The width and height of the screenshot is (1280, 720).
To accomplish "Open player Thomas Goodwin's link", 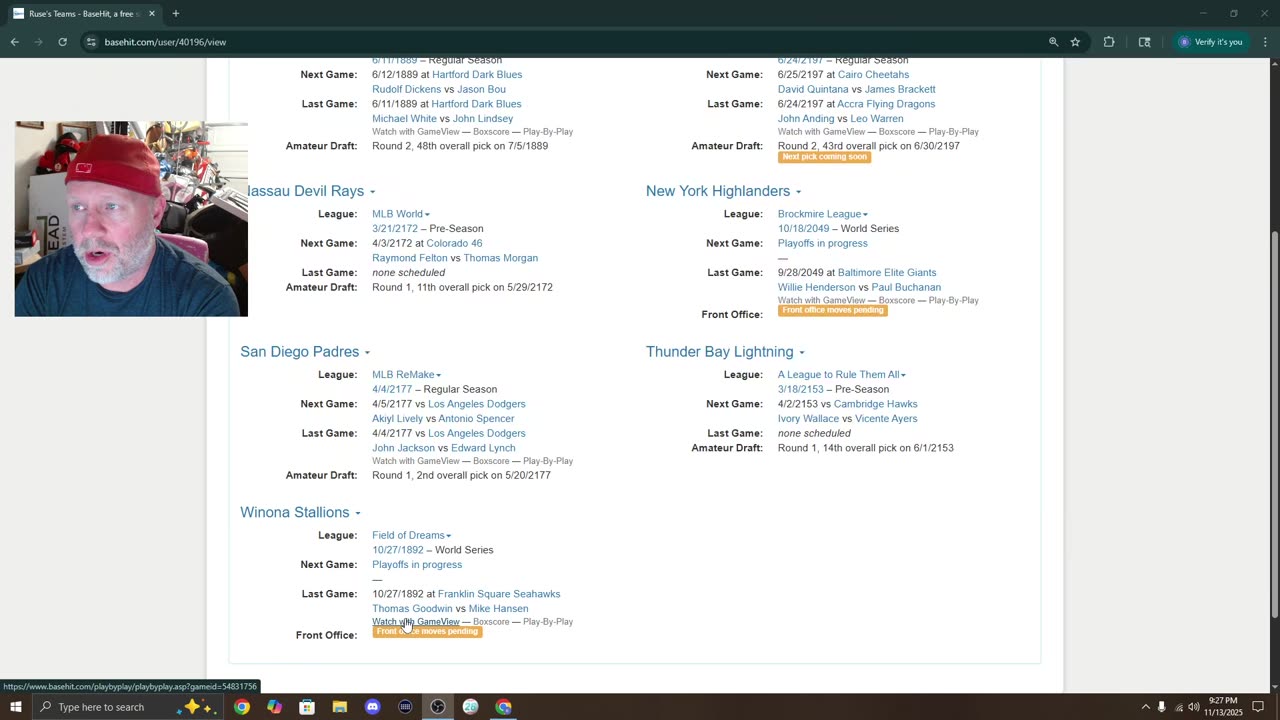I will pos(412,608).
